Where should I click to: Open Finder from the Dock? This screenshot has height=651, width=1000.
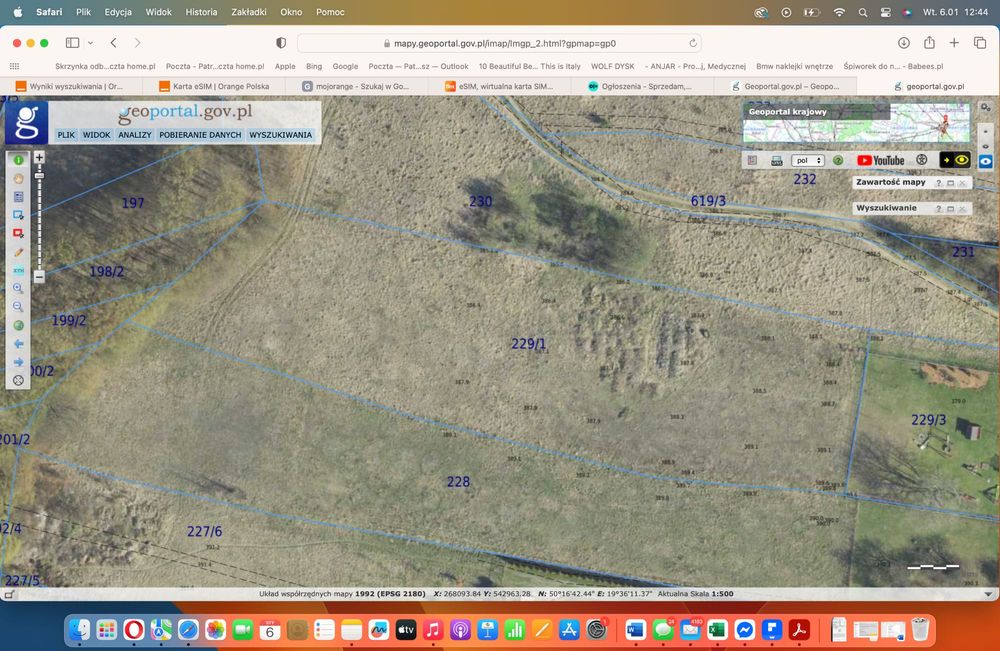coord(79,630)
